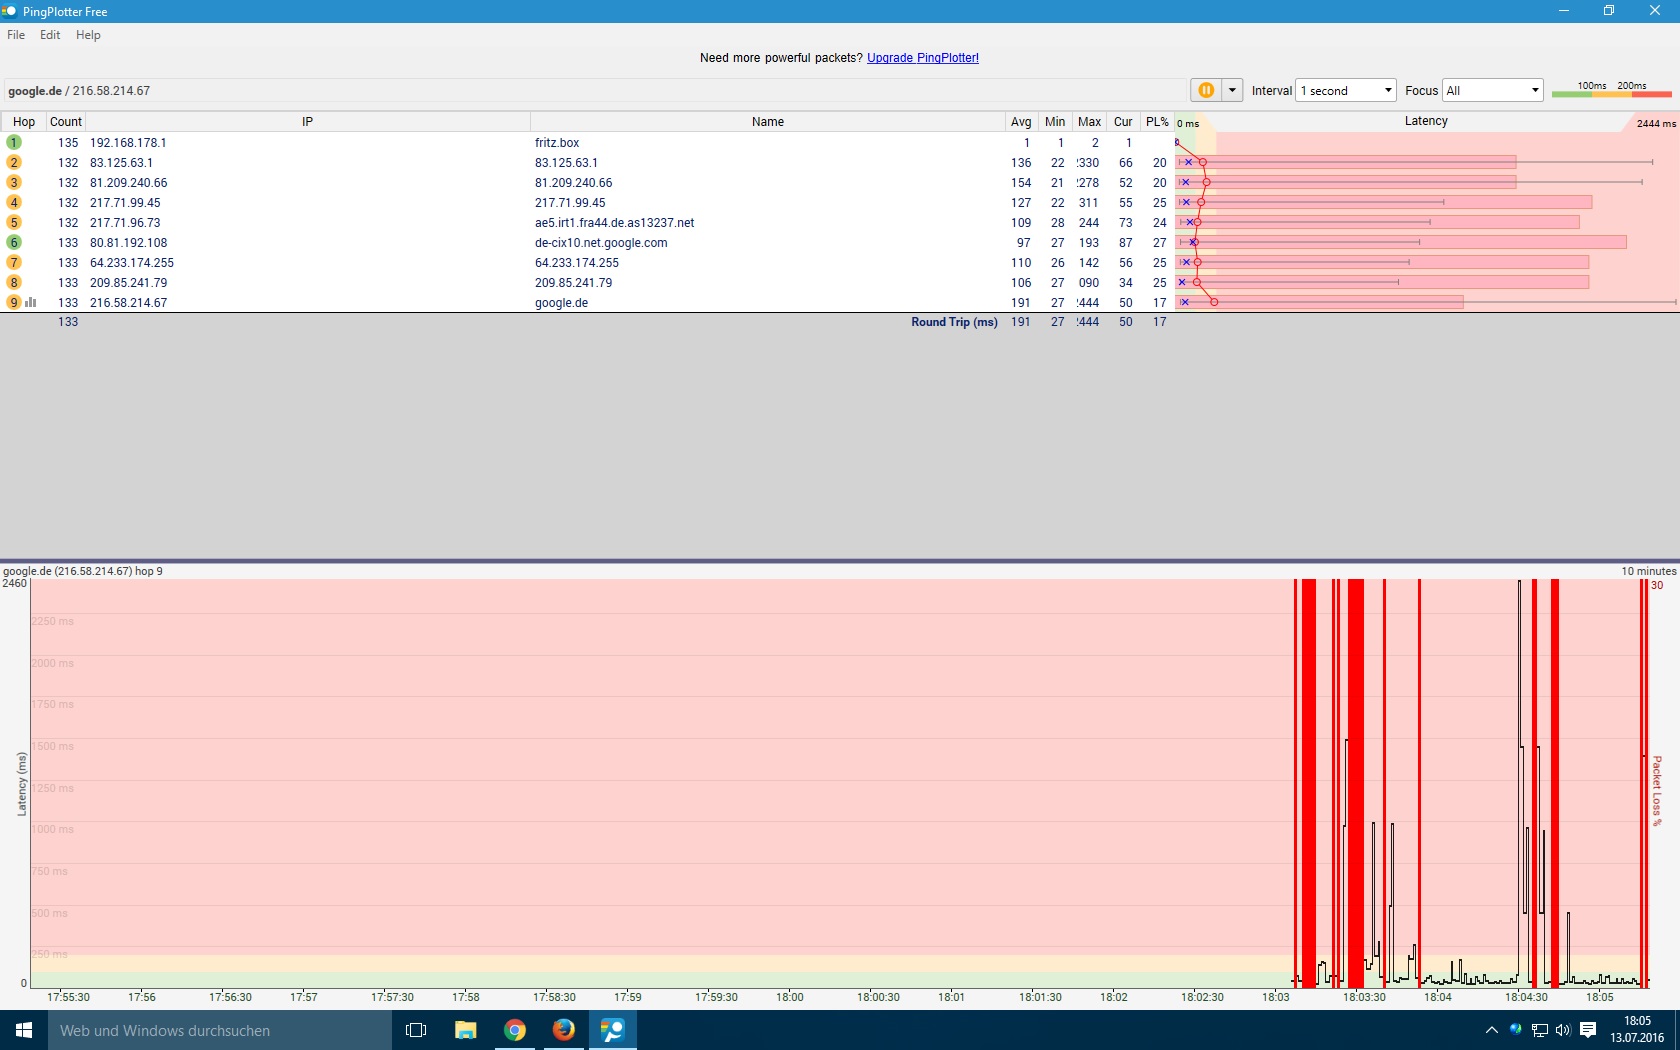Follow the Upgrade PingPlotter! link
1680x1050 pixels.
[x=923, y=58]
